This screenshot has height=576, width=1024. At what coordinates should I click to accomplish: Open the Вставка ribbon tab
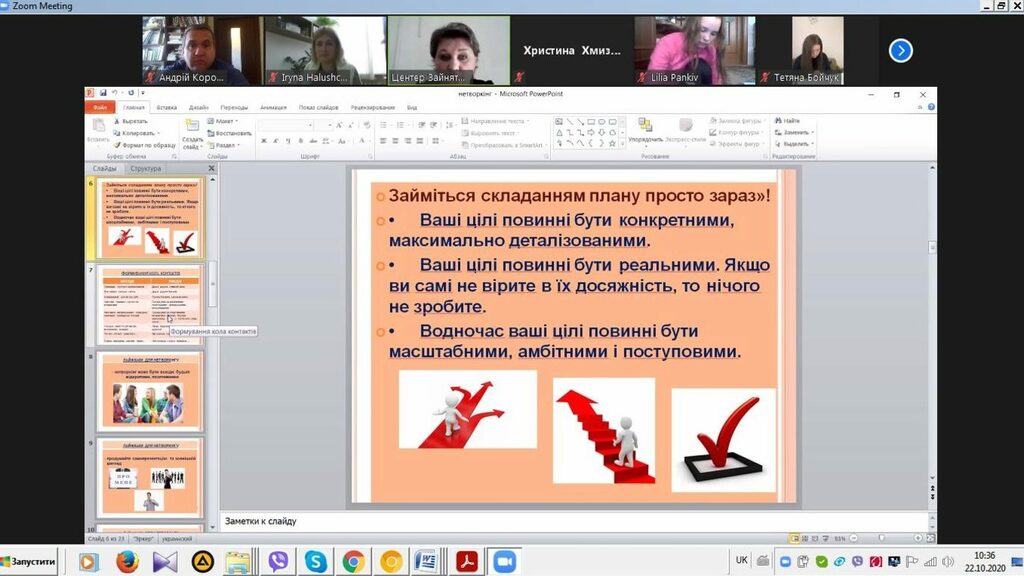[167, 107]
